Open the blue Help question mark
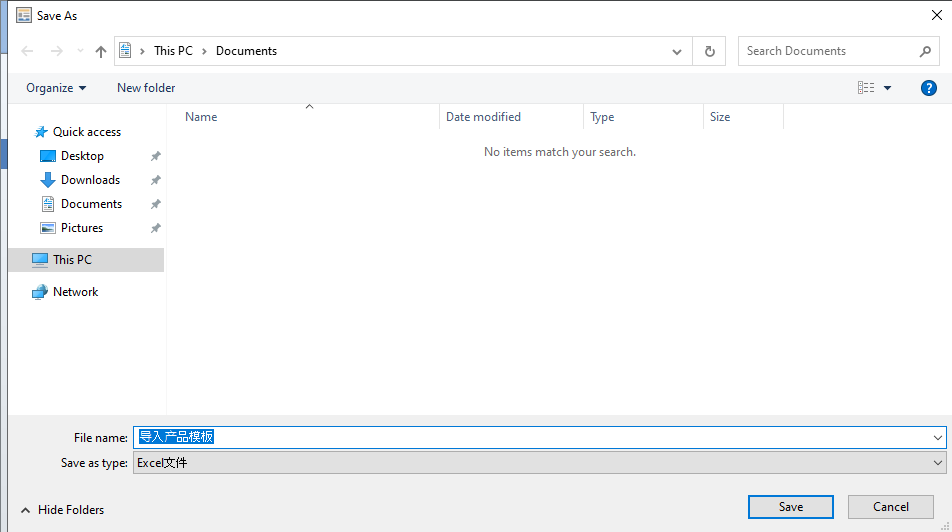The width and height of the screenshot is (952, 532). click(928, 88)
